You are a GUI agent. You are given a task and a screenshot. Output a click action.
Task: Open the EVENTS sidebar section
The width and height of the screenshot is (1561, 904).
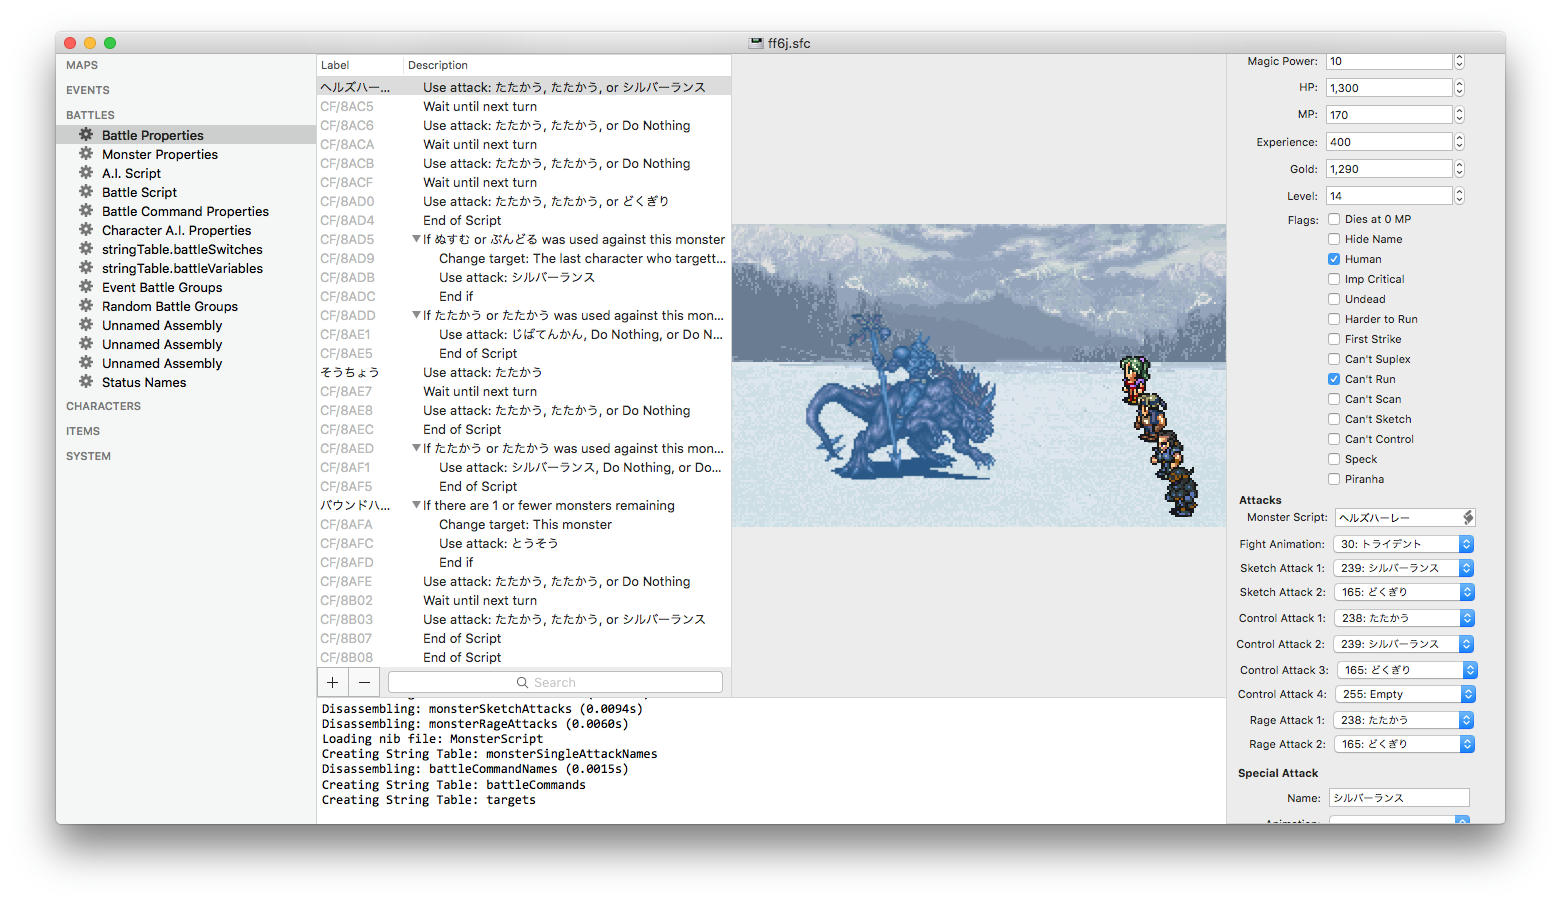[x=88, y=90]
